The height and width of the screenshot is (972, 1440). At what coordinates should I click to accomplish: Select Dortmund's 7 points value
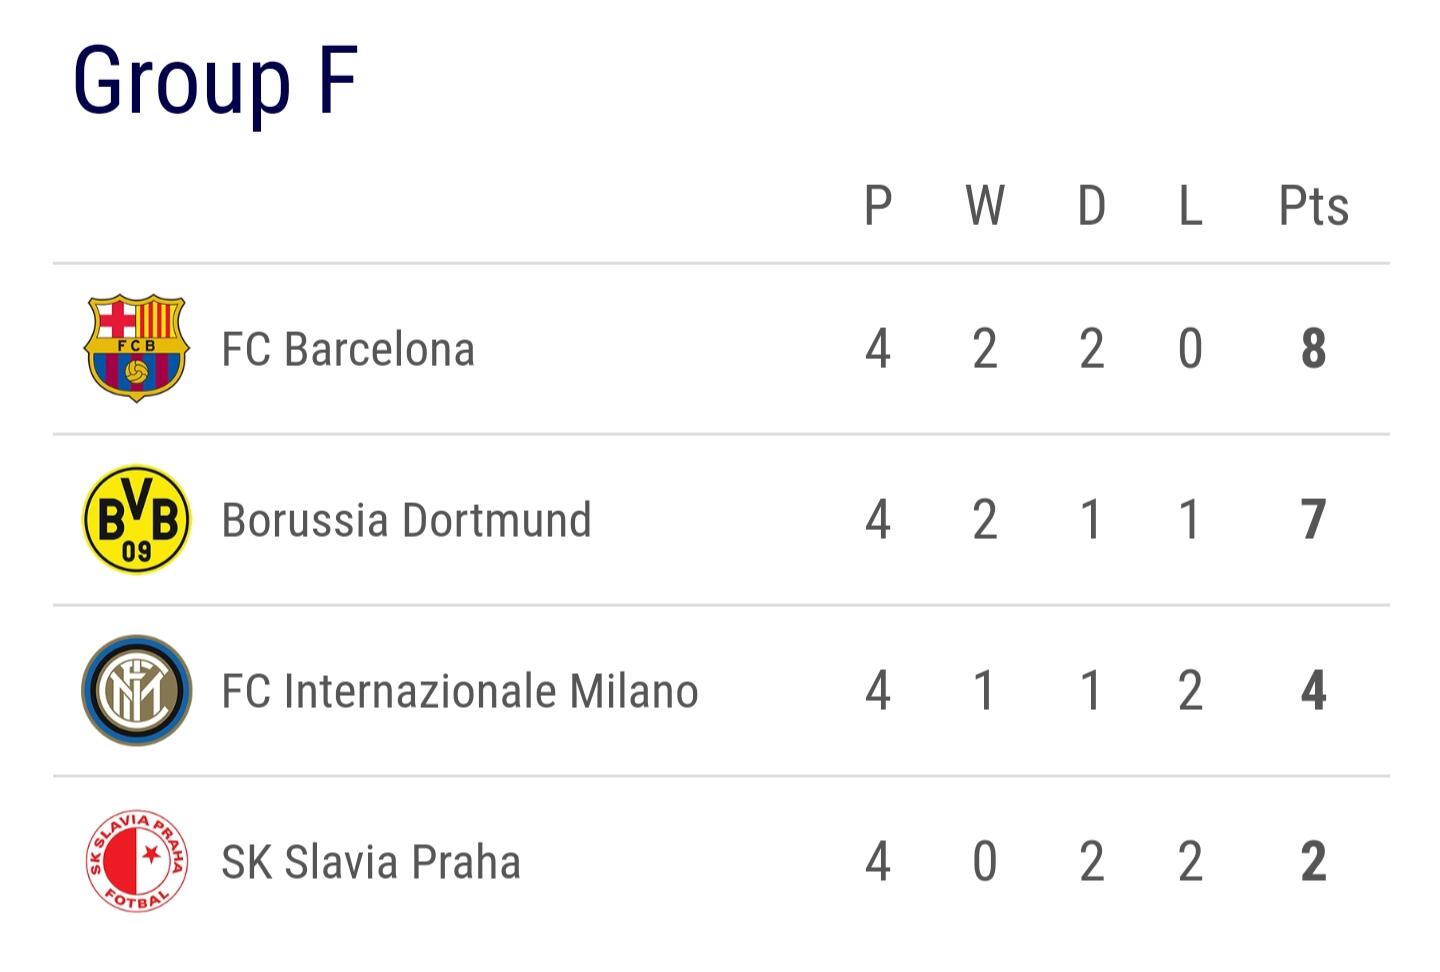tap(1314, 520)
